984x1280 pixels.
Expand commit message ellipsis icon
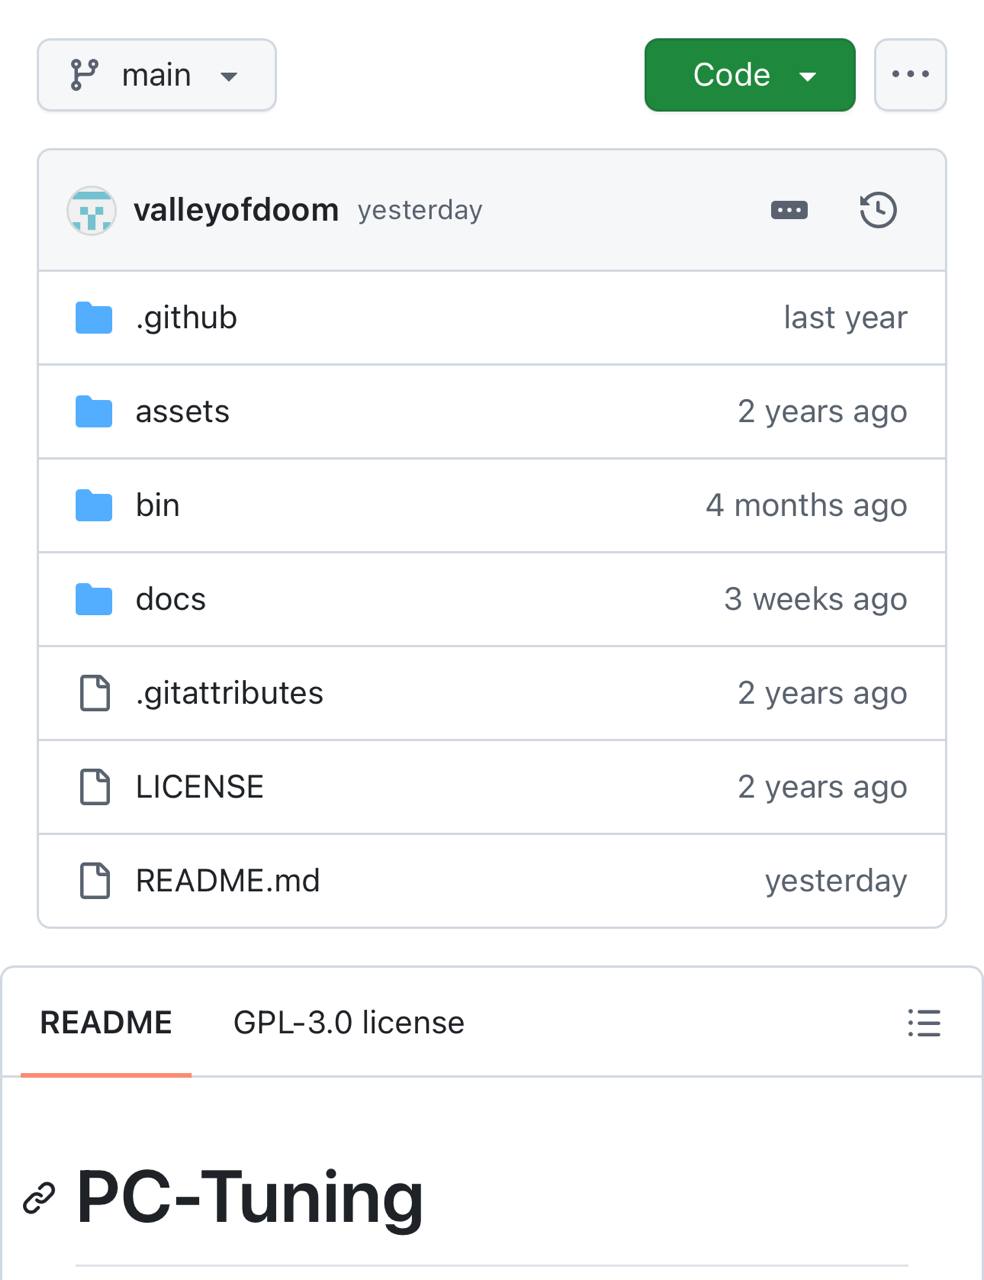(789, 210)
